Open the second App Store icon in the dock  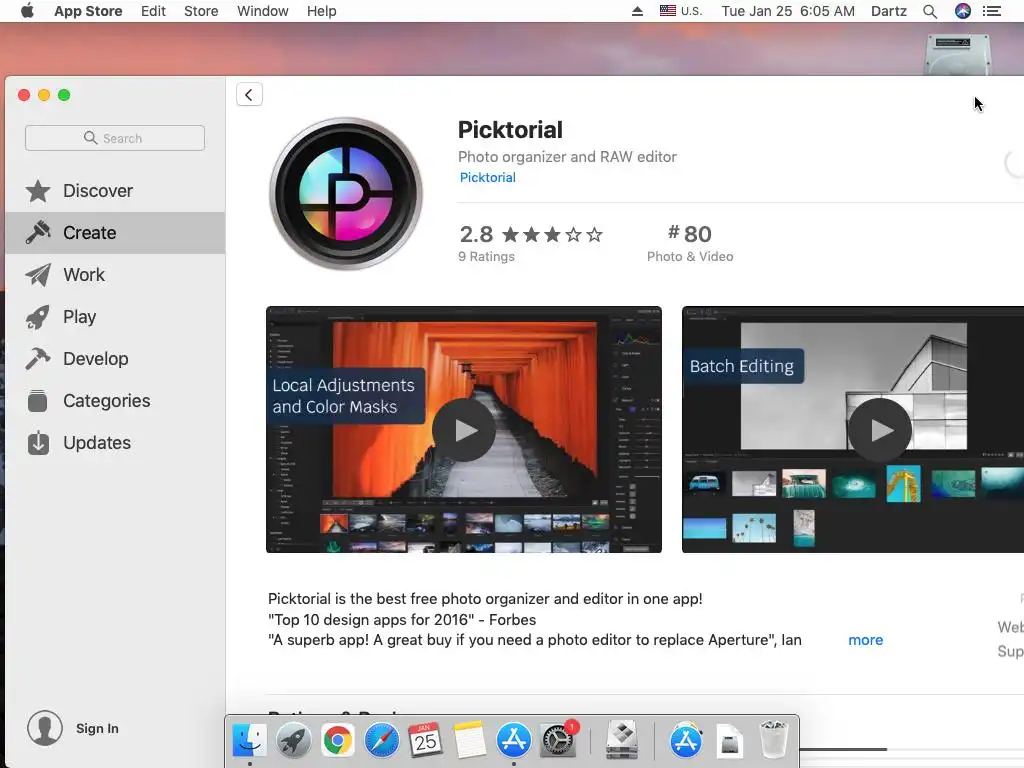coord(686,741)
